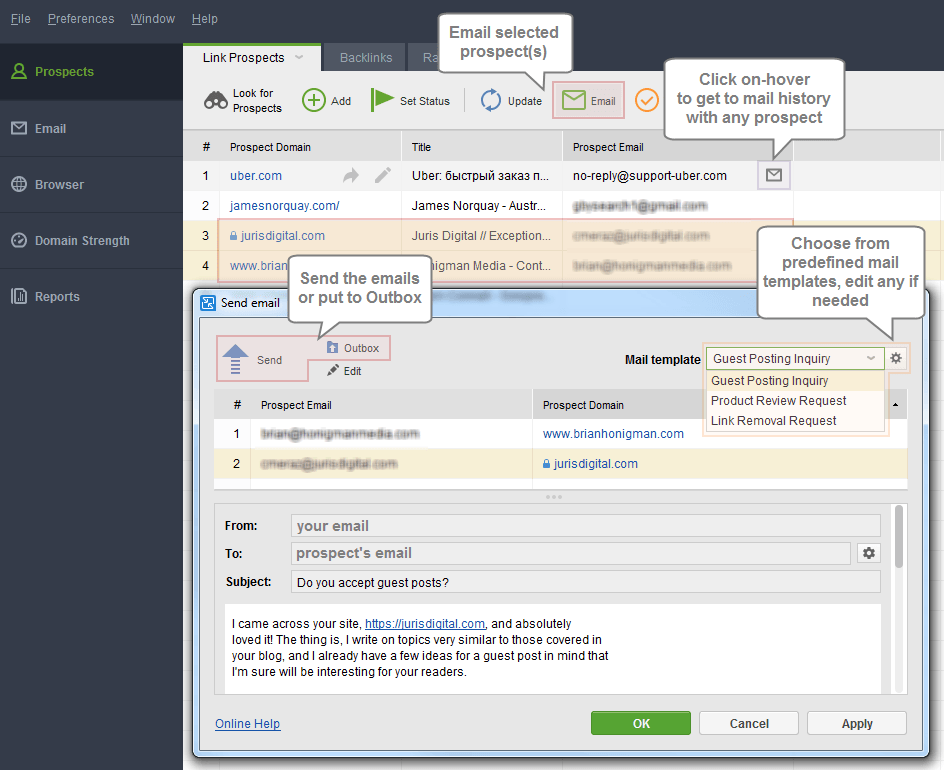This screenshot has width=944, height=770.
Task: Open the Help menu
Action: 205,19
